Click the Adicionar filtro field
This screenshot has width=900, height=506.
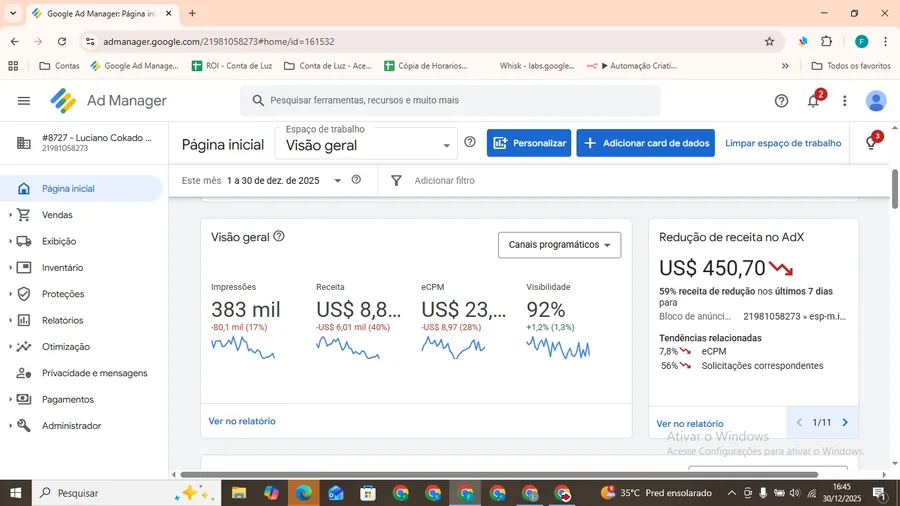[445, 181]
